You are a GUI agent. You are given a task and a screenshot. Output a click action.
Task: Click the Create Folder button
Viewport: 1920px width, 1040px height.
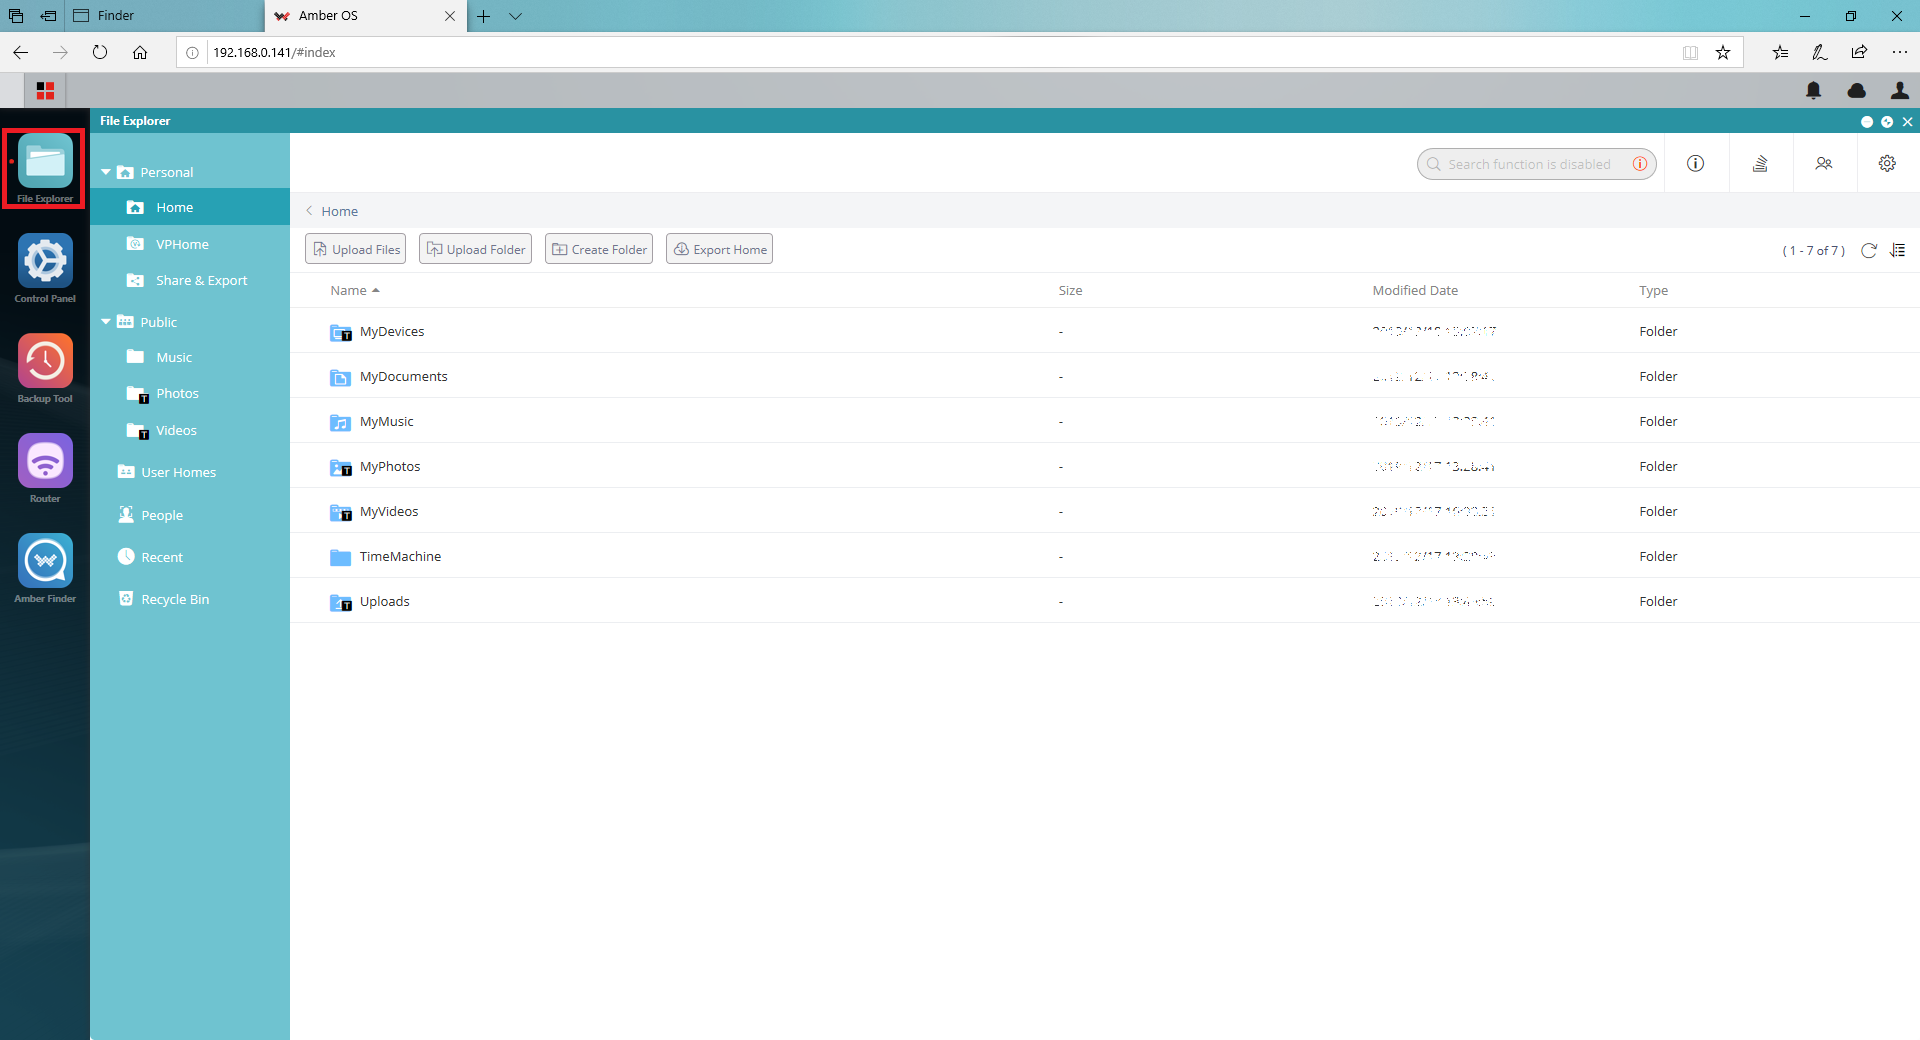tap(599, 249)
